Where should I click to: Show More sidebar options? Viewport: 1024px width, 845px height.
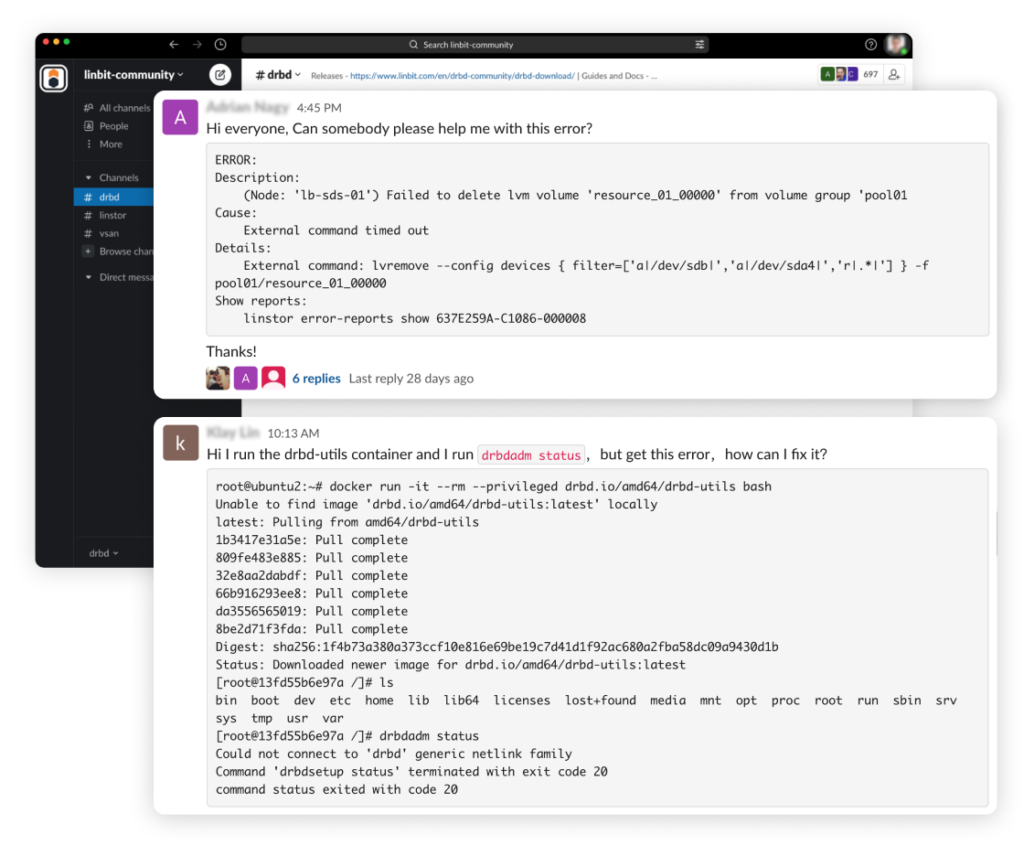(x=104, y=144)
